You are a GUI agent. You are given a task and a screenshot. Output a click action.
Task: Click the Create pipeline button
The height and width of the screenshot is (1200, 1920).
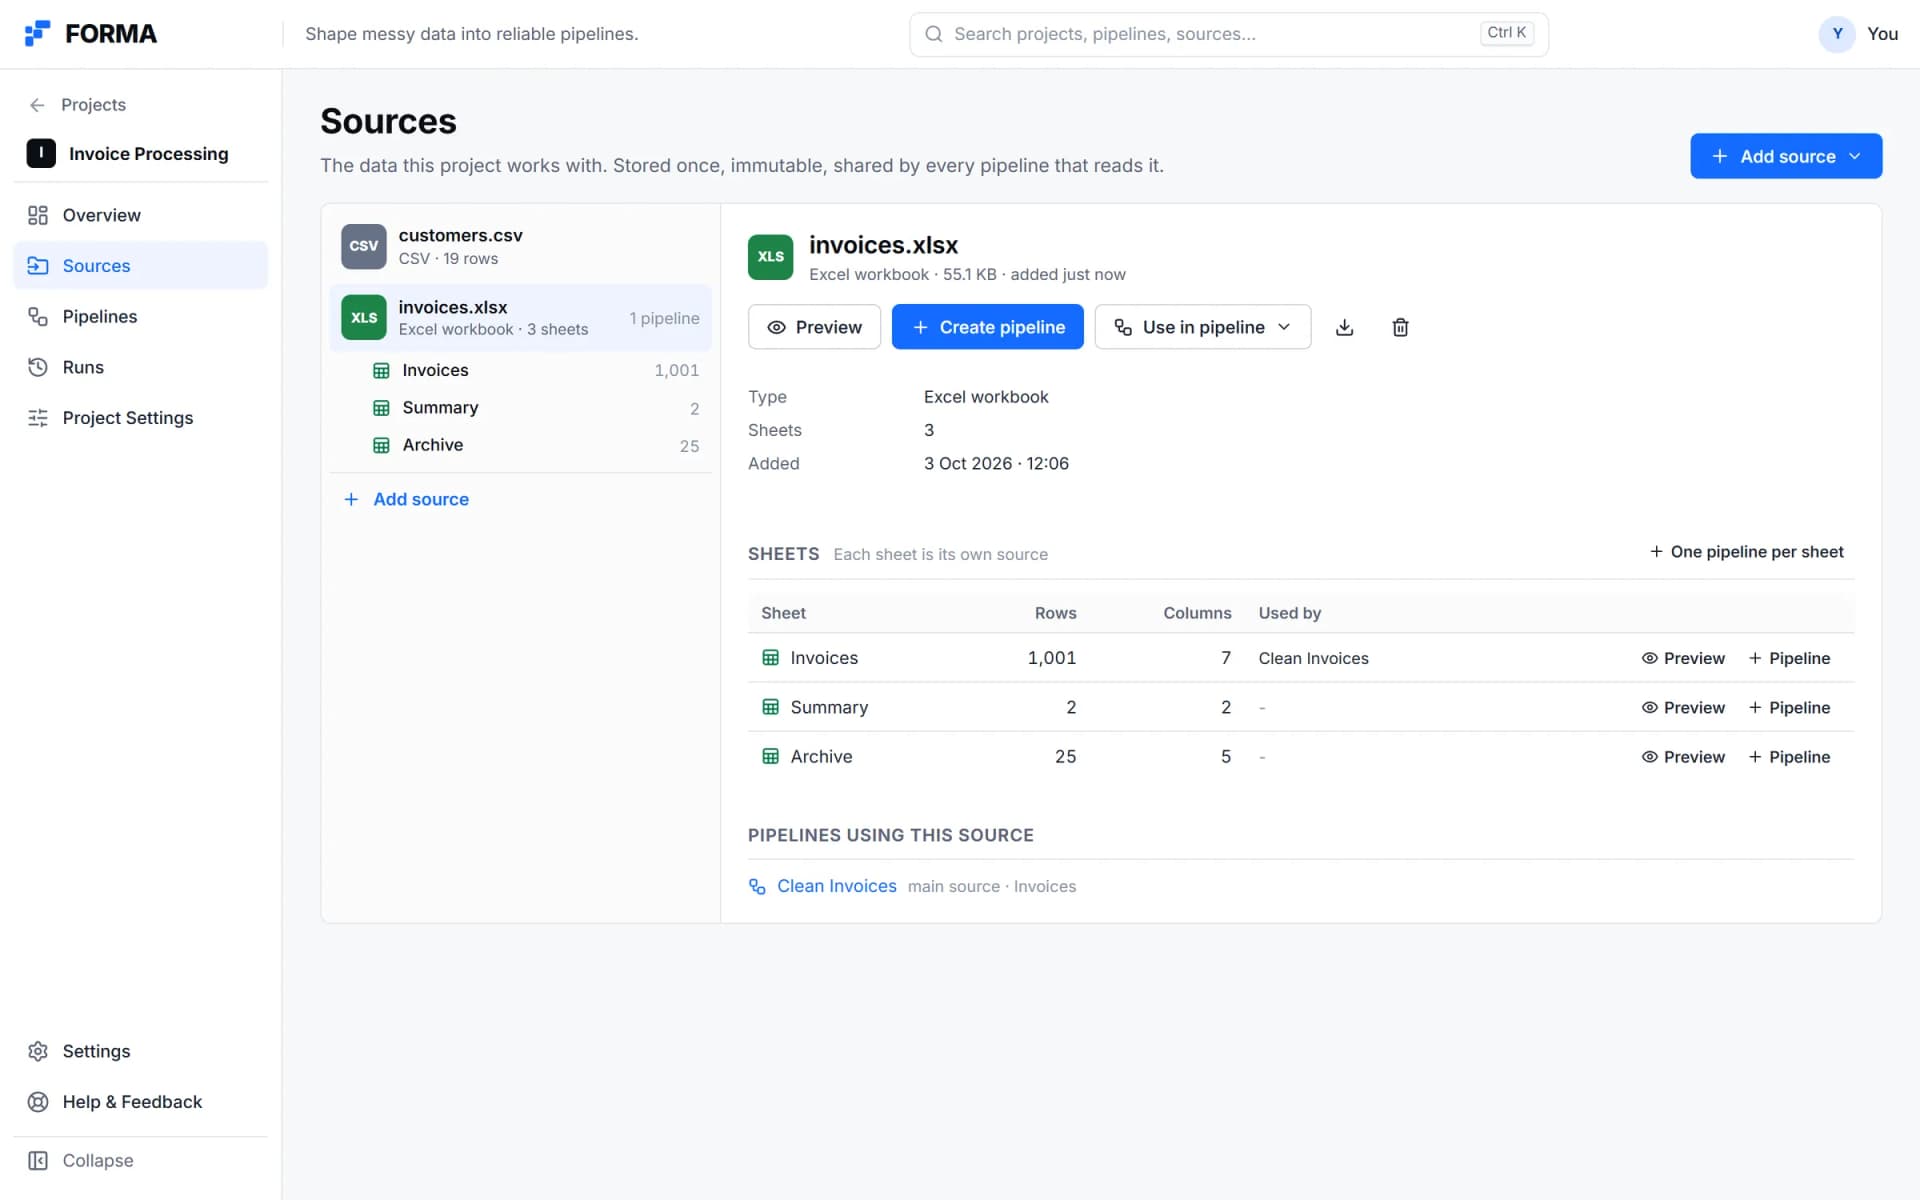(987, 327)
